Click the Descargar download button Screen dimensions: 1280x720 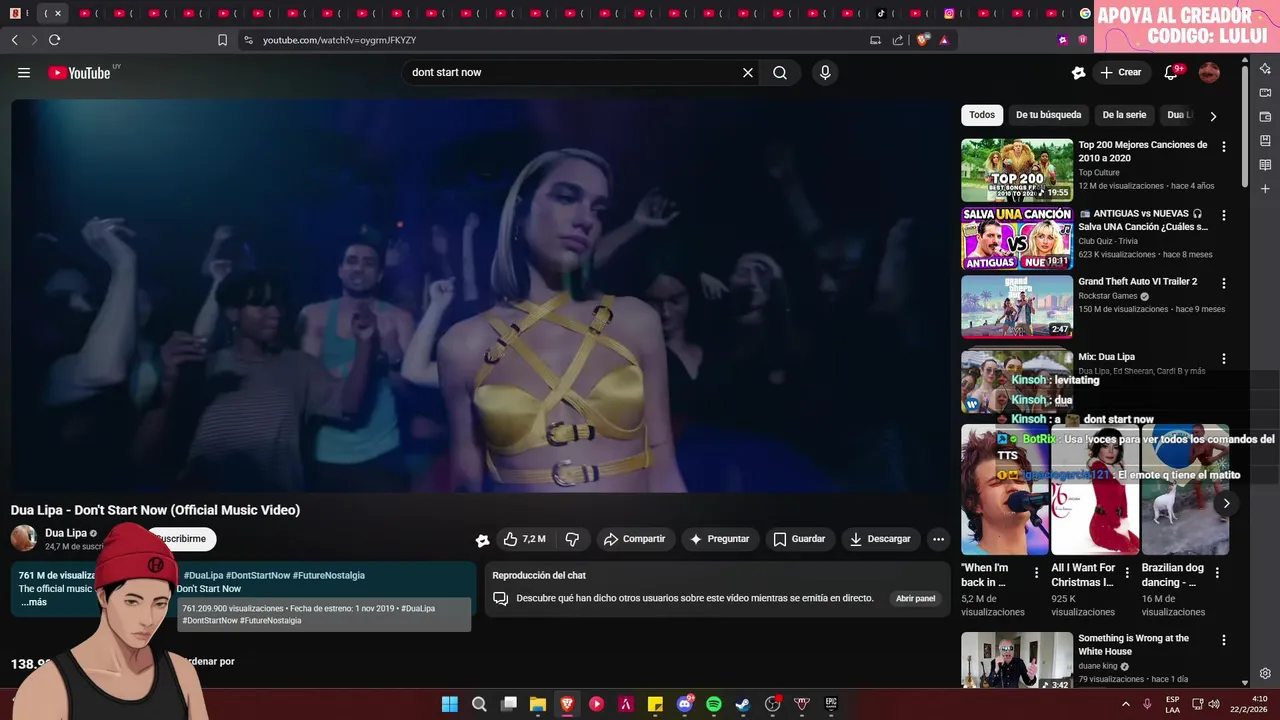coord(880,539)
